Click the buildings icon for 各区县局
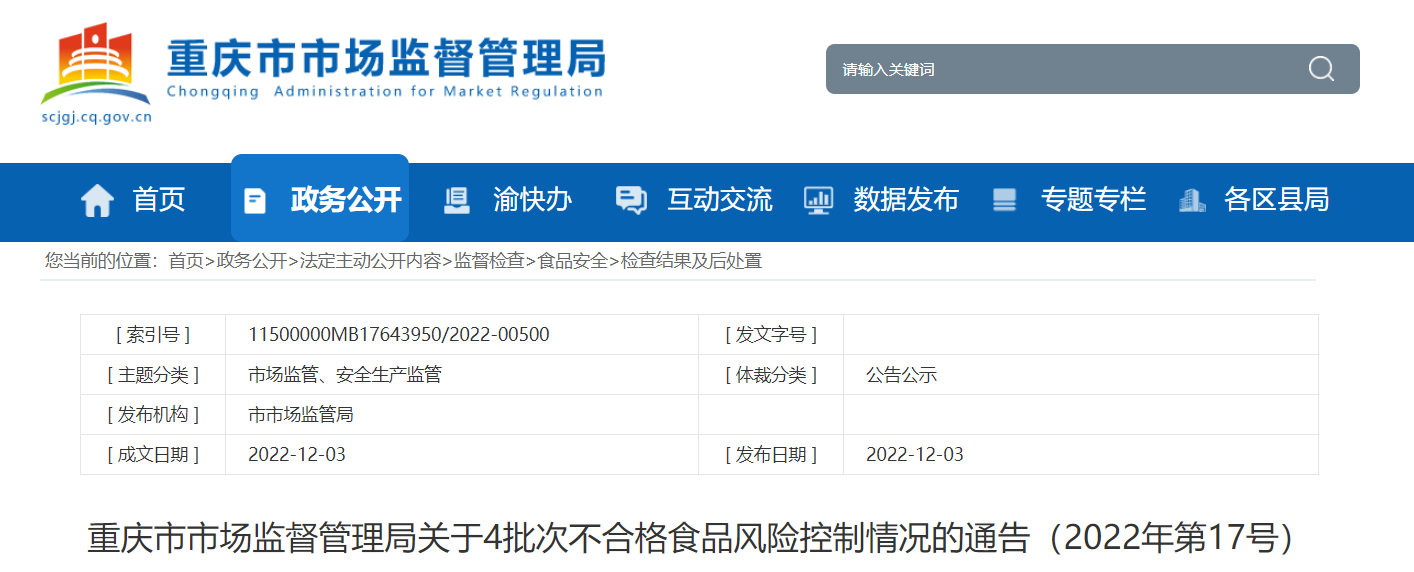1414x572 pixels. coord(1192,200)
